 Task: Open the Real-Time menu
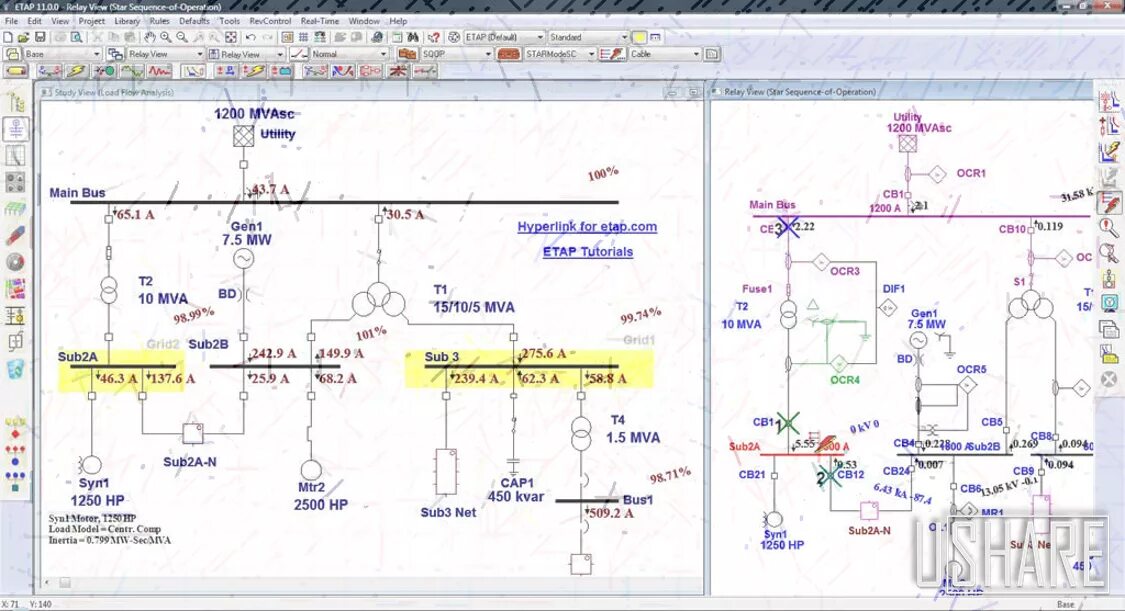click(320, 22)
